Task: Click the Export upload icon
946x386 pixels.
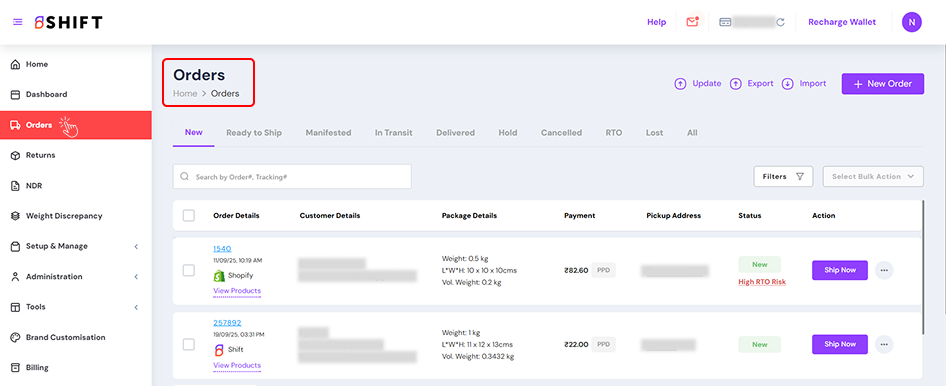Action: pos(735,84)
